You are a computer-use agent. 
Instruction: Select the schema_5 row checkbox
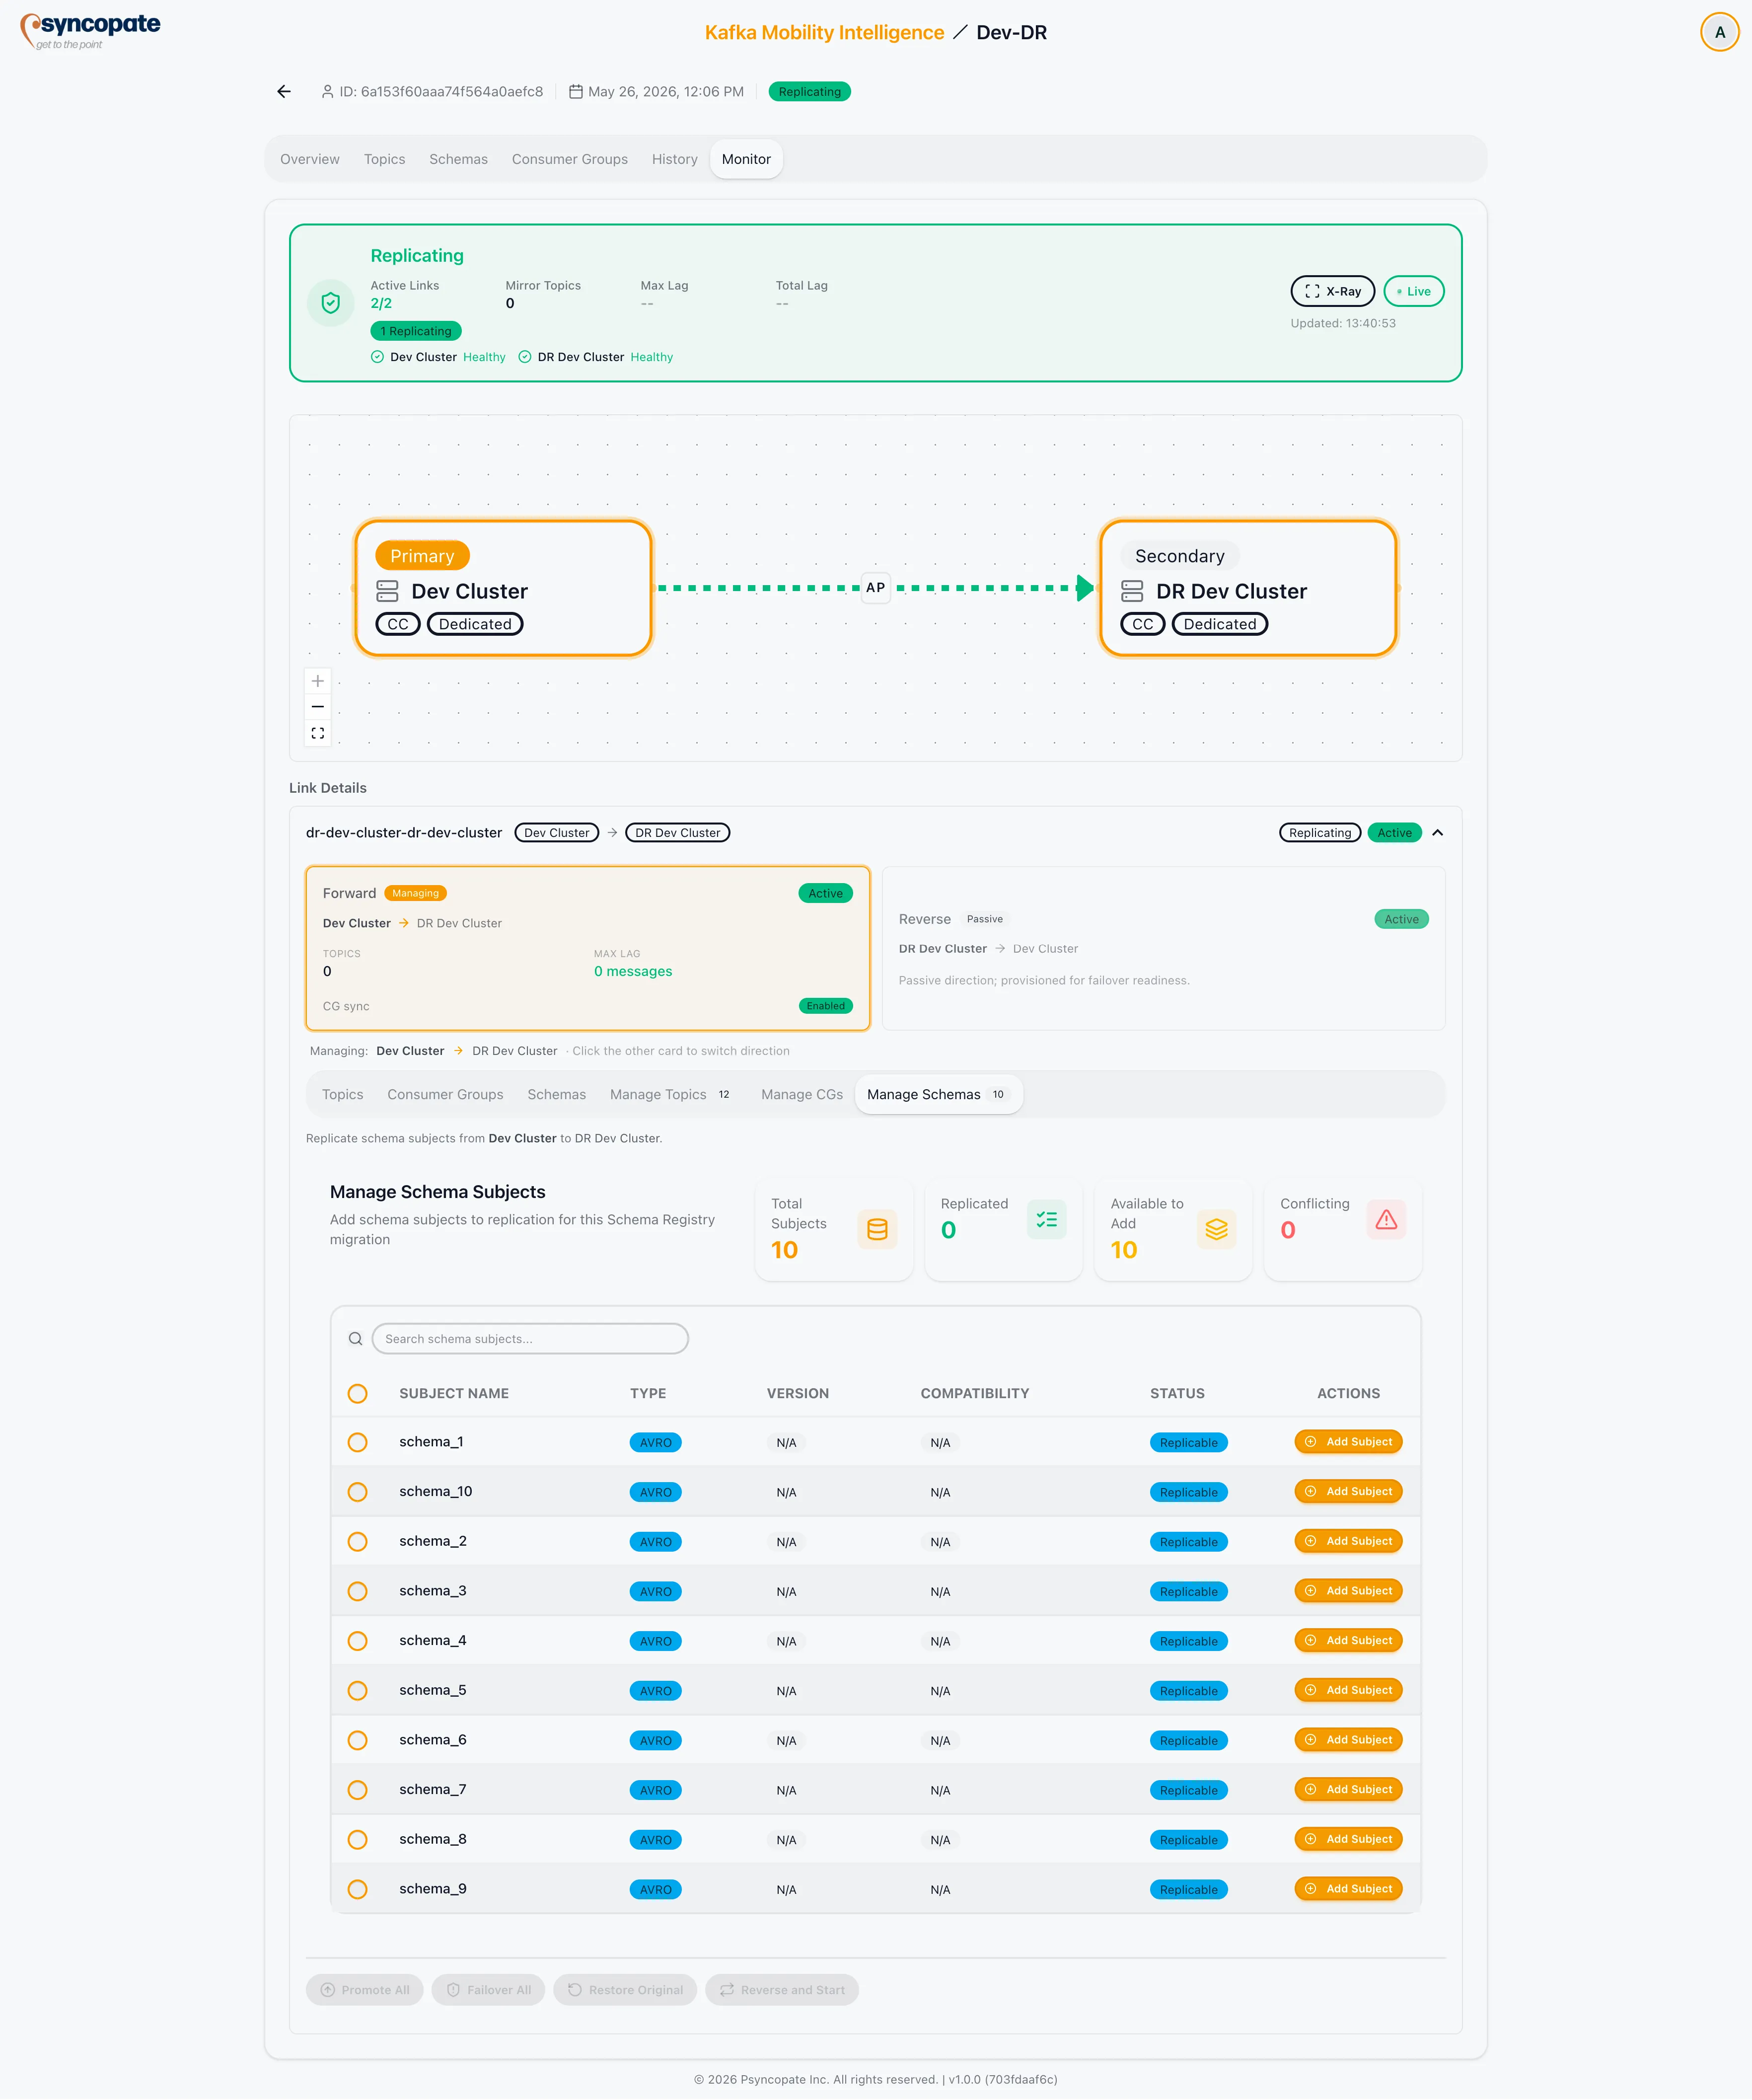pyautogui.click(x=357, y=1691)
